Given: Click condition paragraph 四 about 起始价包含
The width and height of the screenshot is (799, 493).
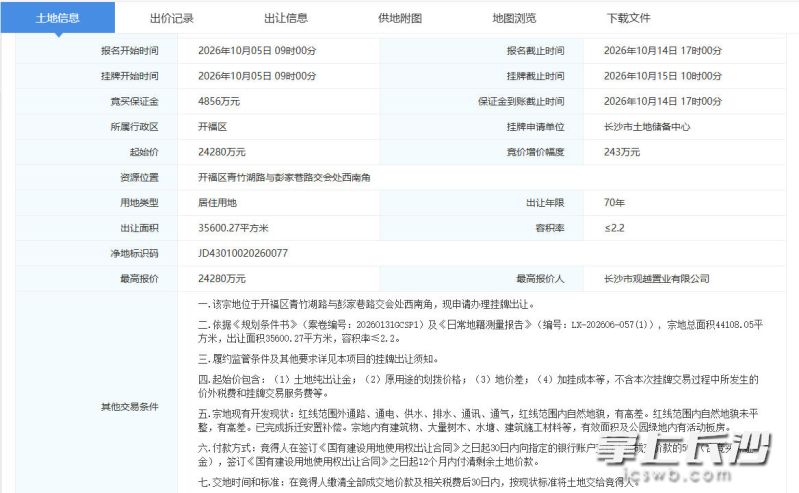Looking at the screenshot, I should [478, 386].
